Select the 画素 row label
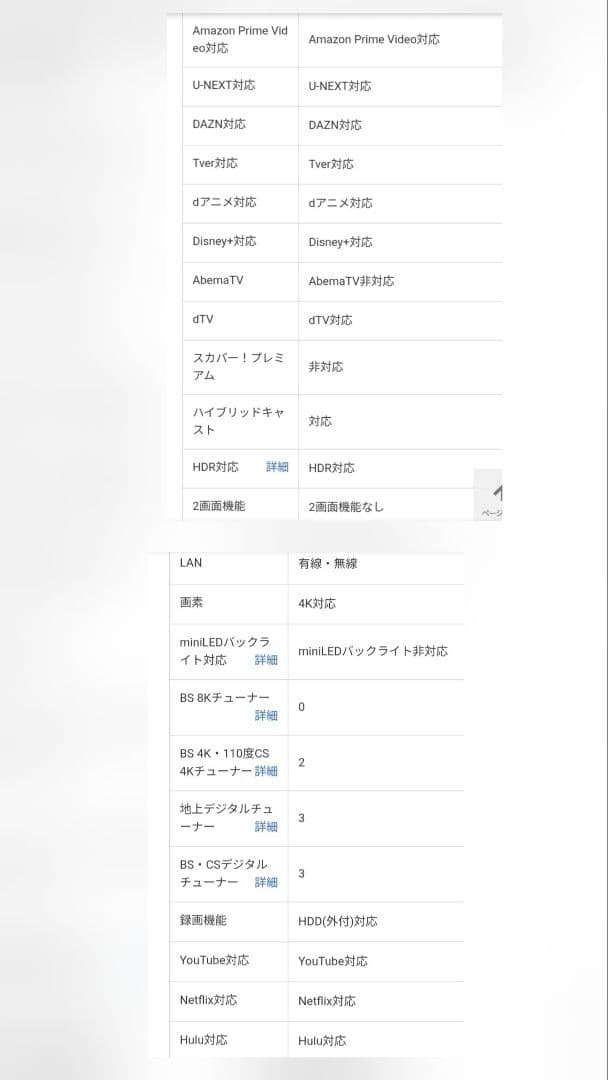 click(191, 603)
